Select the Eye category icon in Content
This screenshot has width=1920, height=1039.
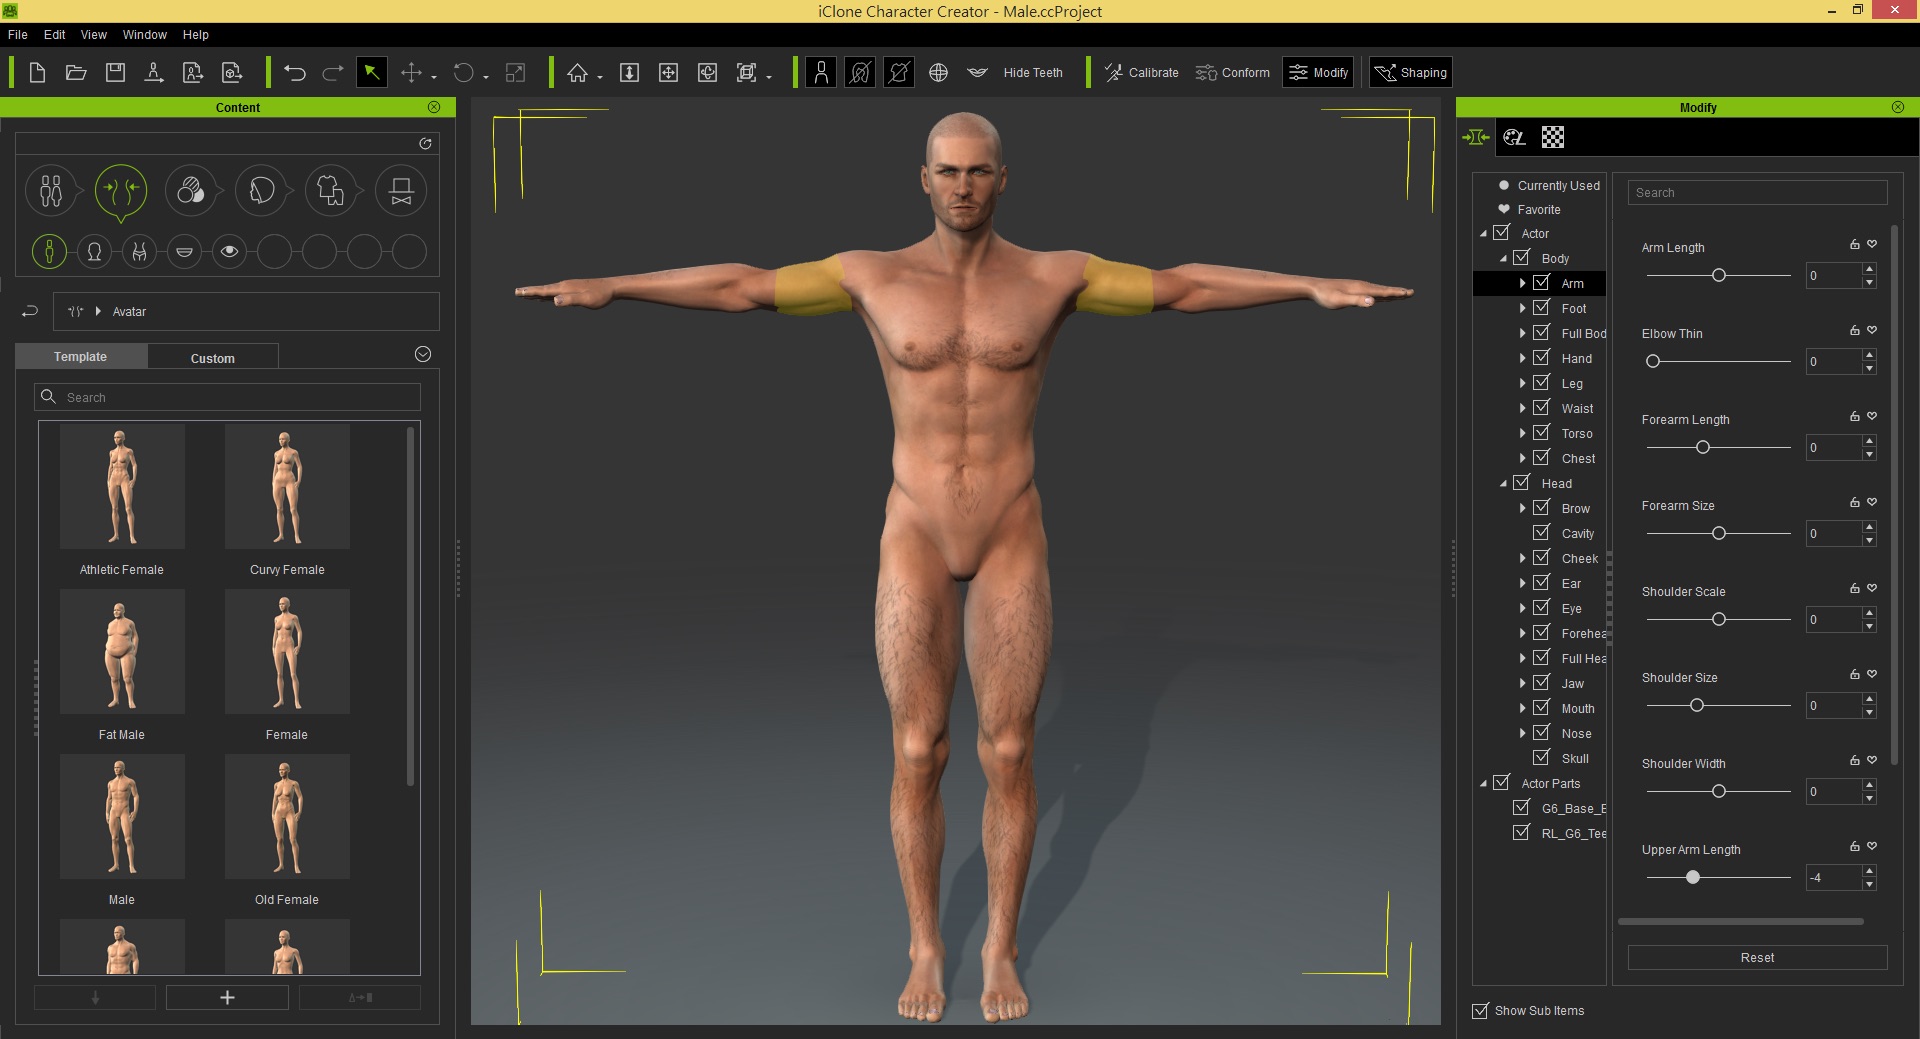229,252
